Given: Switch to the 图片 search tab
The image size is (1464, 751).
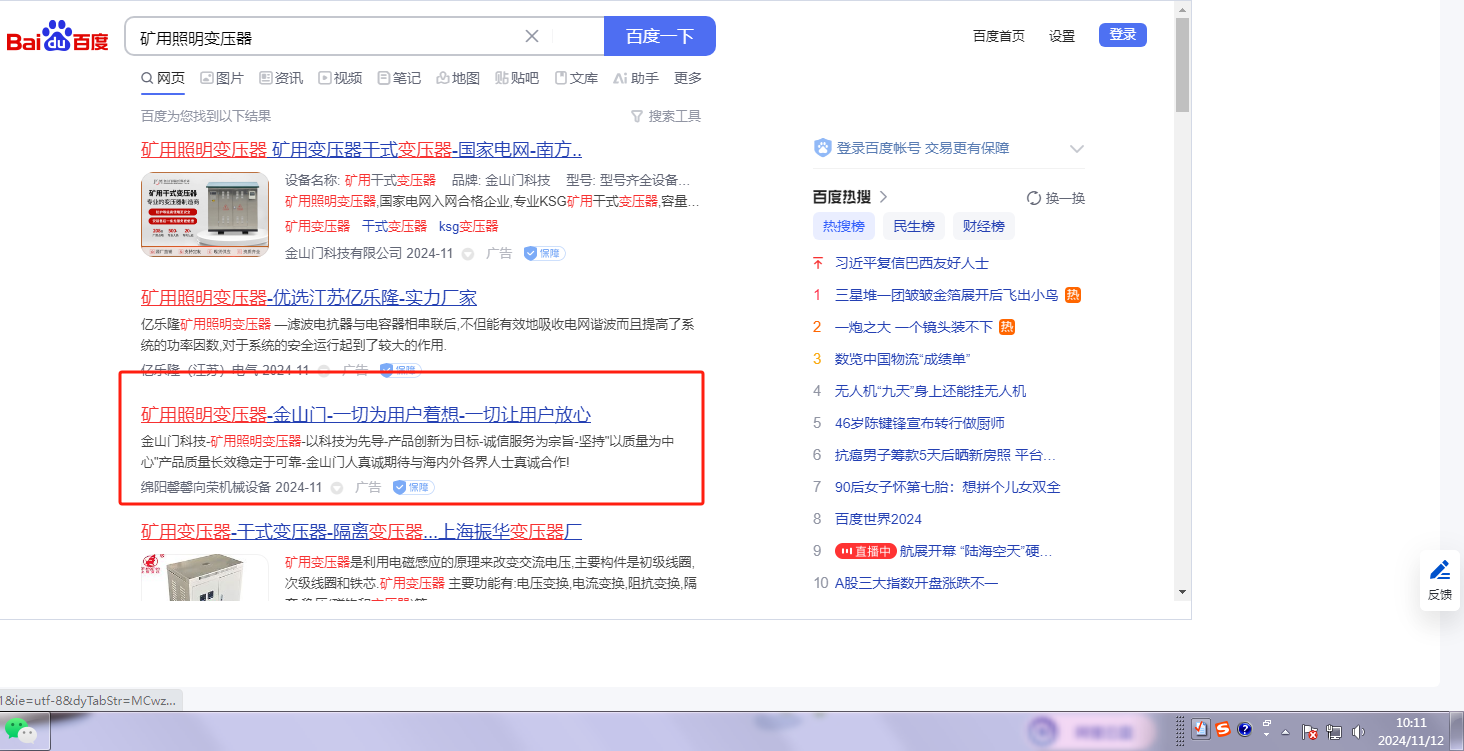Looking at the screenshot, I should [222, 78].
